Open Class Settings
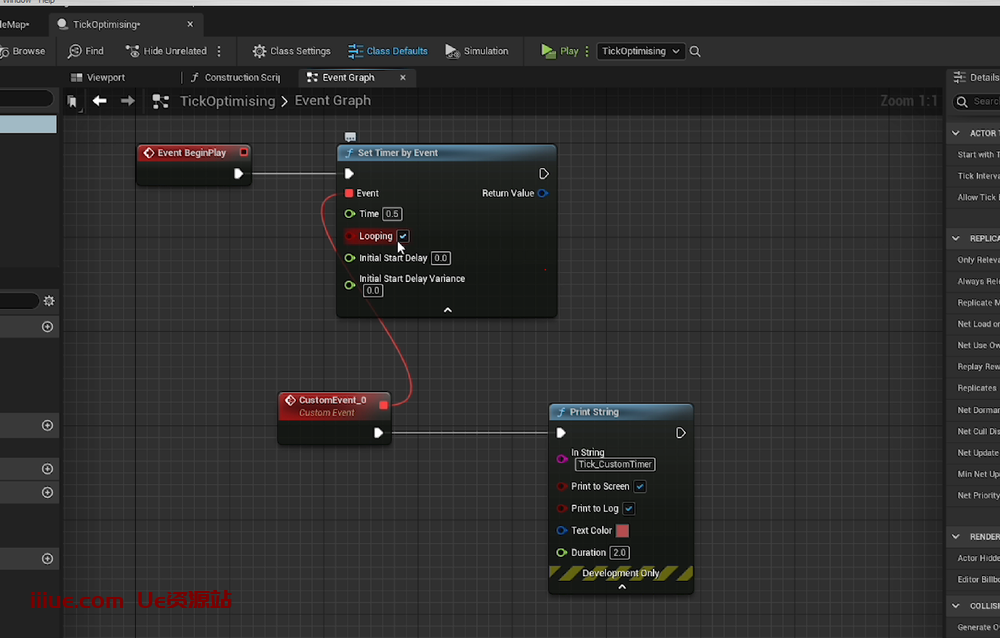The height and width of the screenshot is (638, 1000). (x=291, y=51)
